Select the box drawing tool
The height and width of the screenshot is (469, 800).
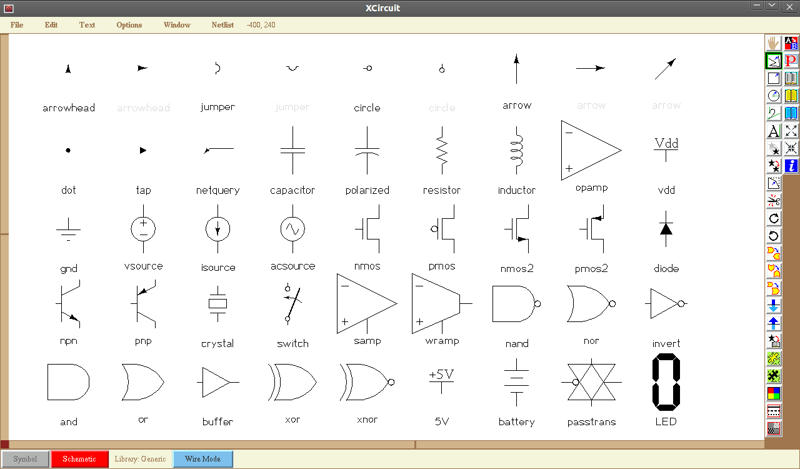[x=773, y=78]
